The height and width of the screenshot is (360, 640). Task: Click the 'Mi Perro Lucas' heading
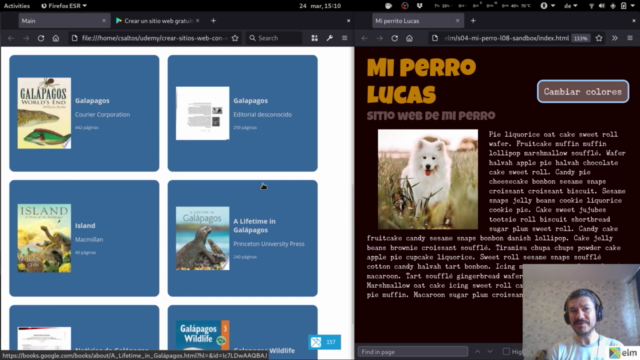click(x=421, y=80)
